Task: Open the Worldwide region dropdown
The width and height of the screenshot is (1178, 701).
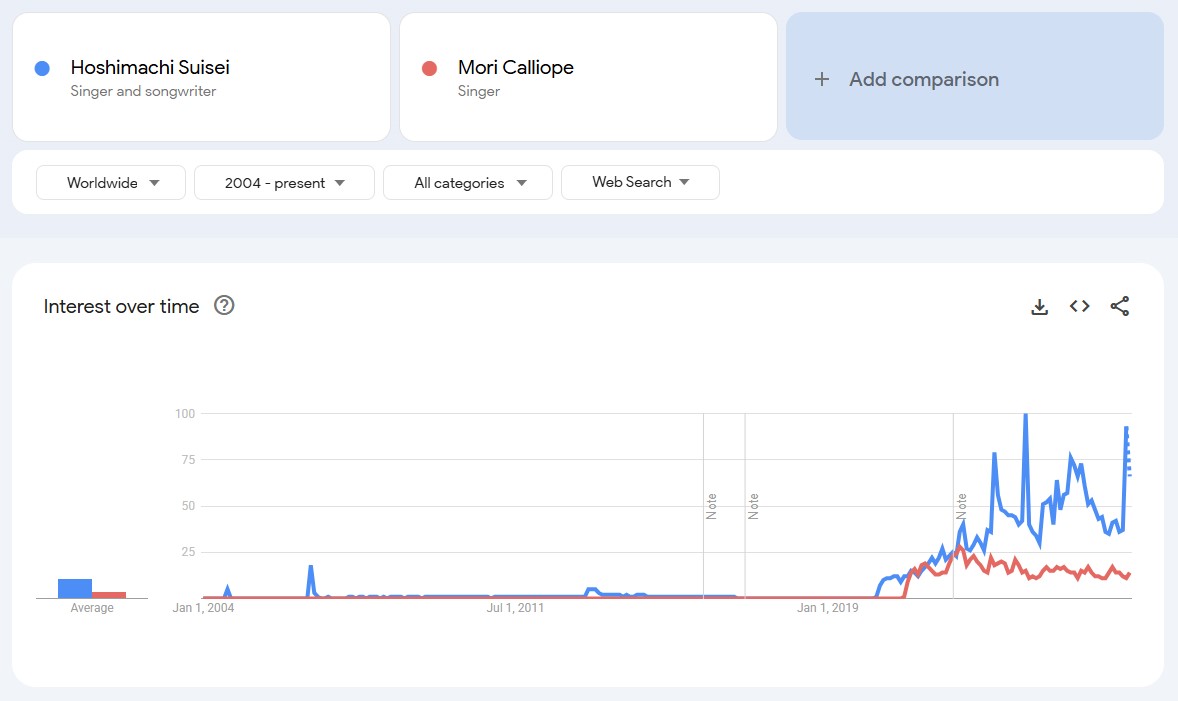Action: coord(111,183)
